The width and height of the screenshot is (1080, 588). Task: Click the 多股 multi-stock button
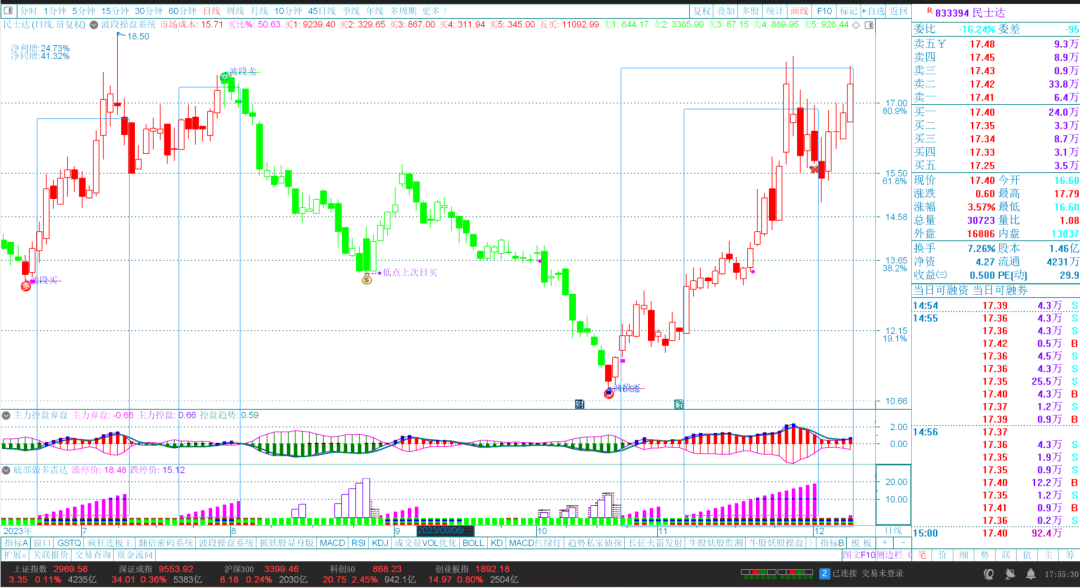pyautogui.click(x=750, y=11)
